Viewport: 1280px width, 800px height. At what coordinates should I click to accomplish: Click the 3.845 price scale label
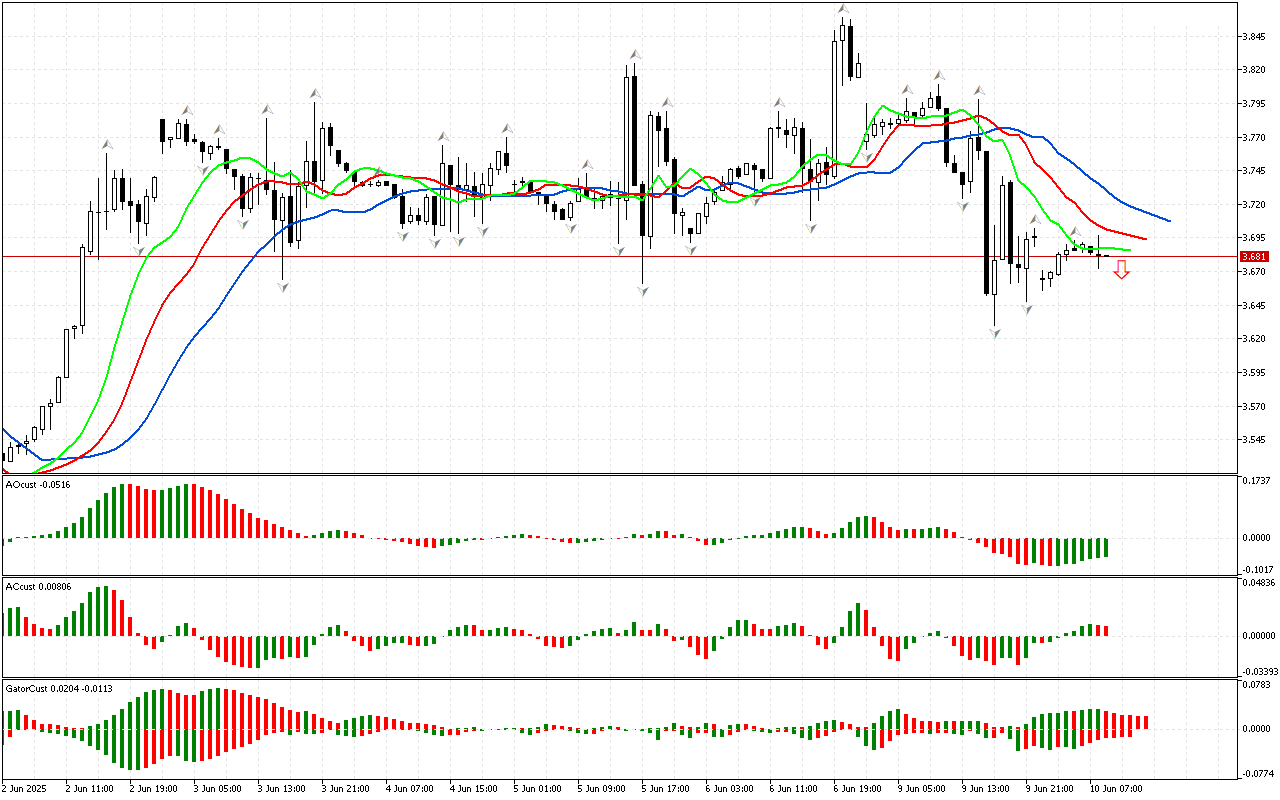click(x=1253, y=37)
